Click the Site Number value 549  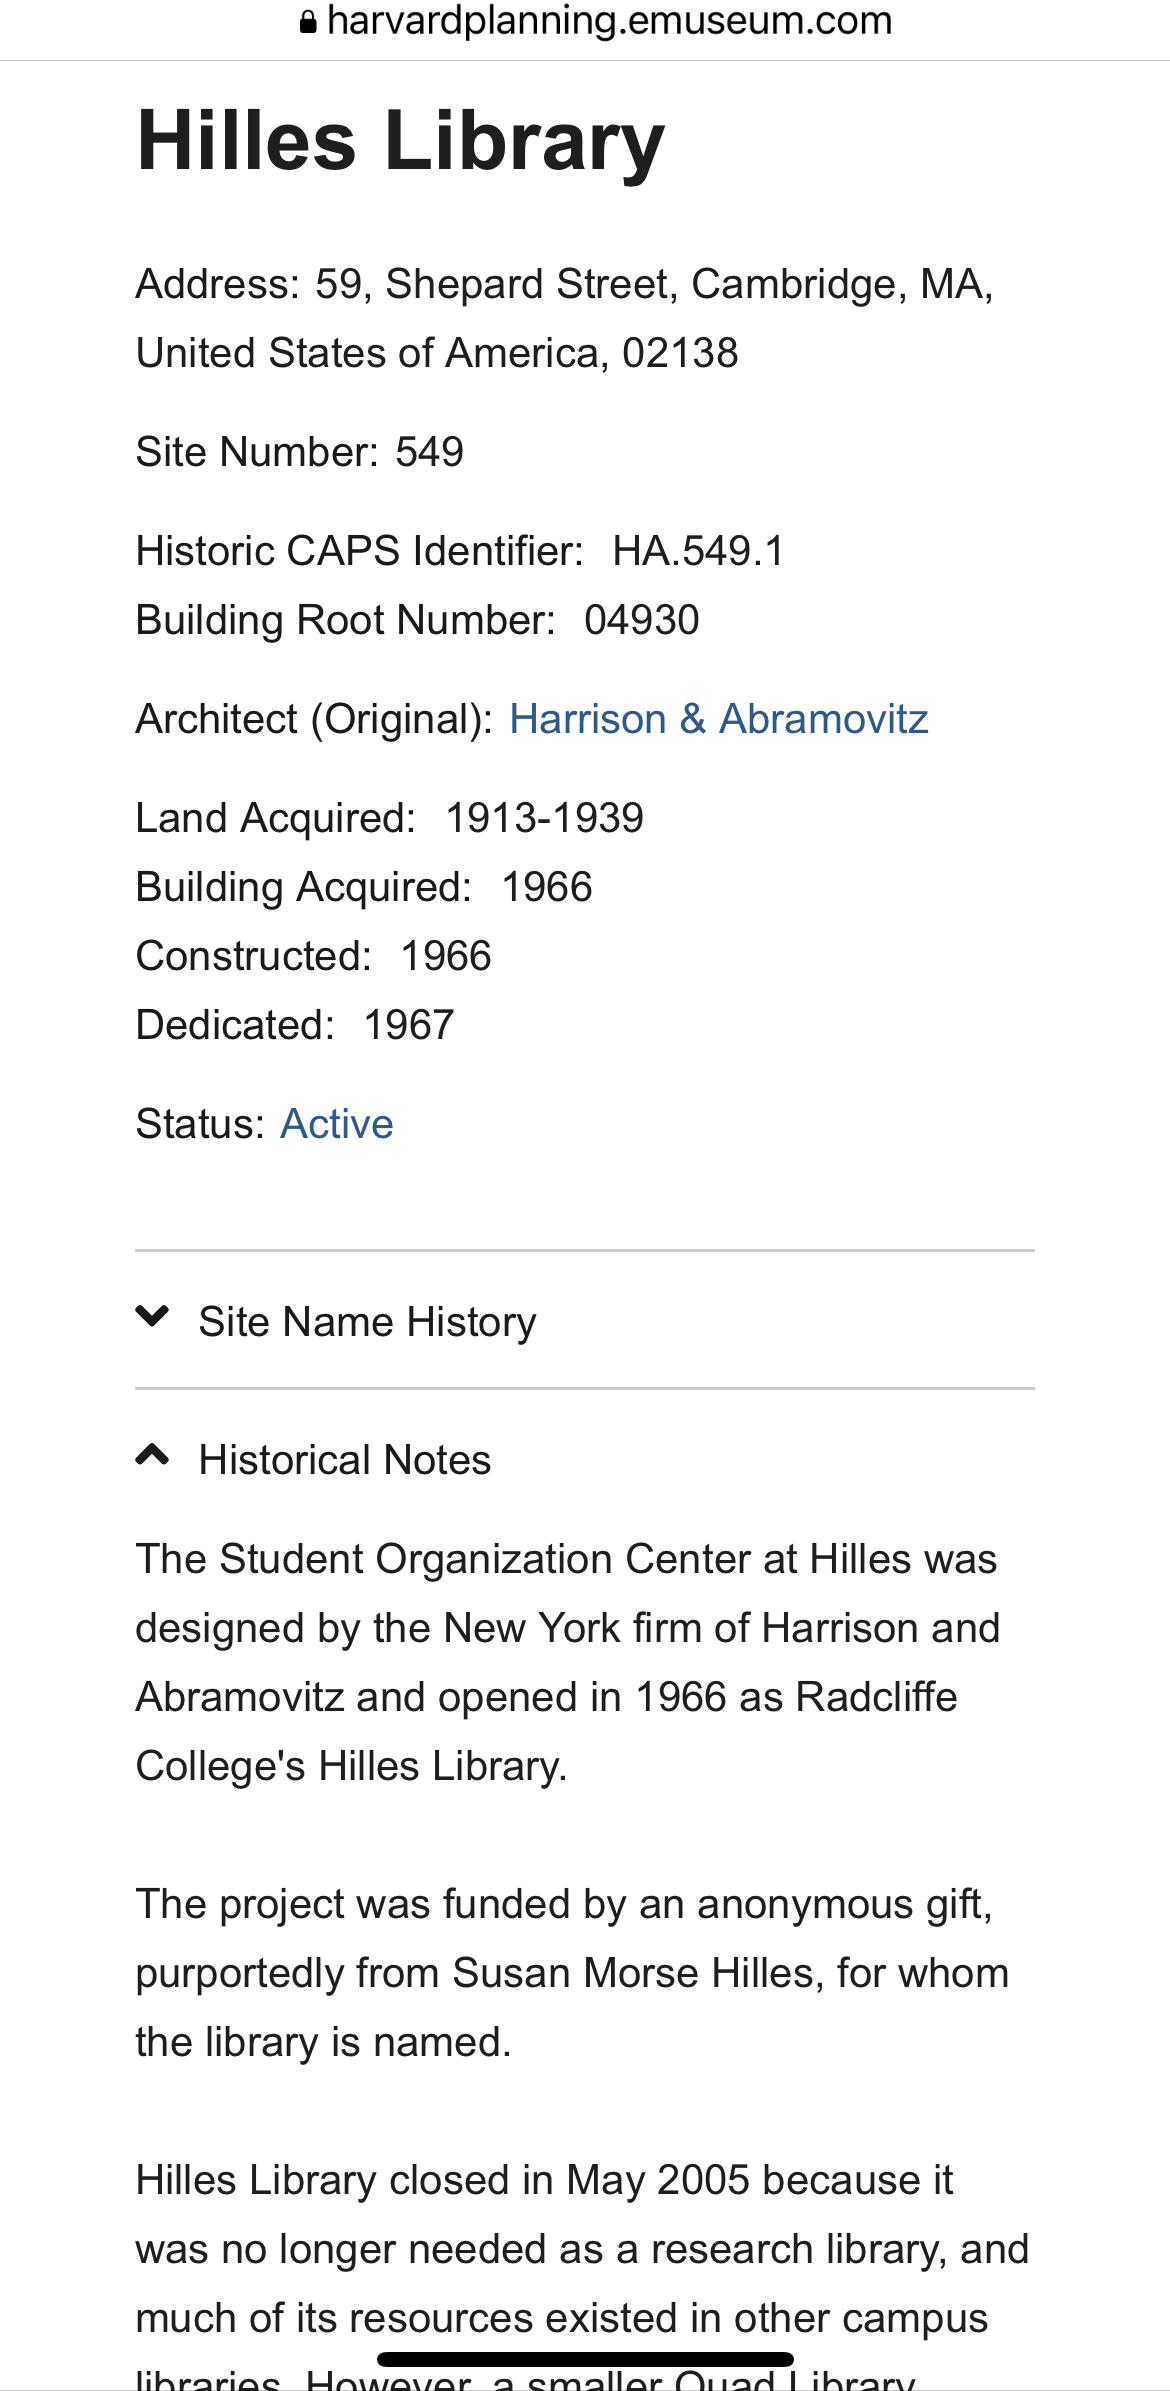[430, 452]
